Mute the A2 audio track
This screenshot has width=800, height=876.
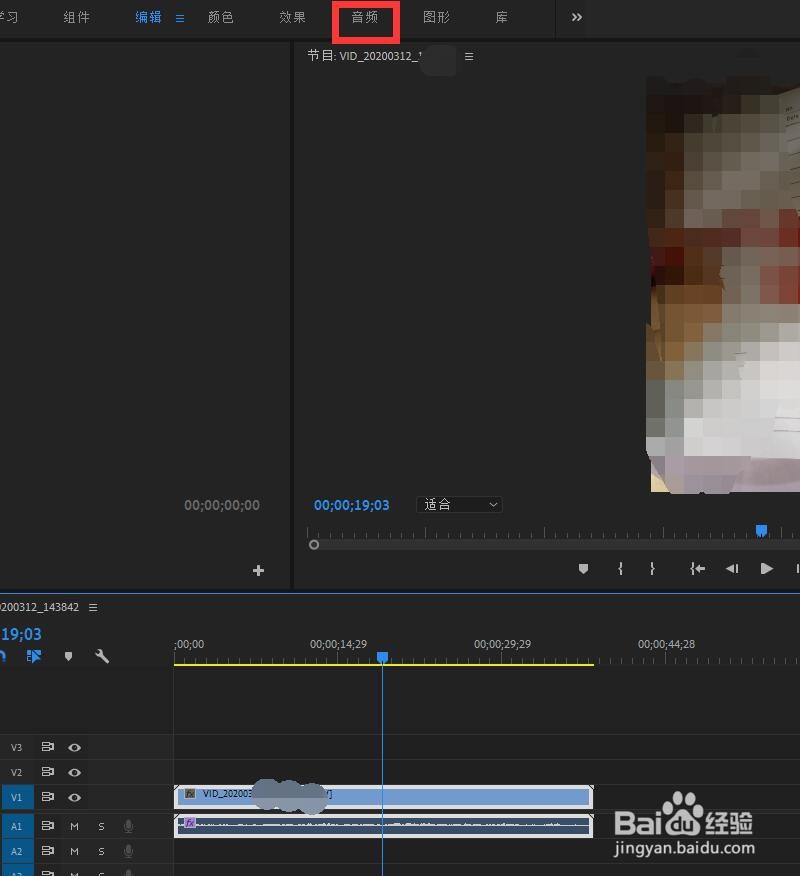pos(74,851)
